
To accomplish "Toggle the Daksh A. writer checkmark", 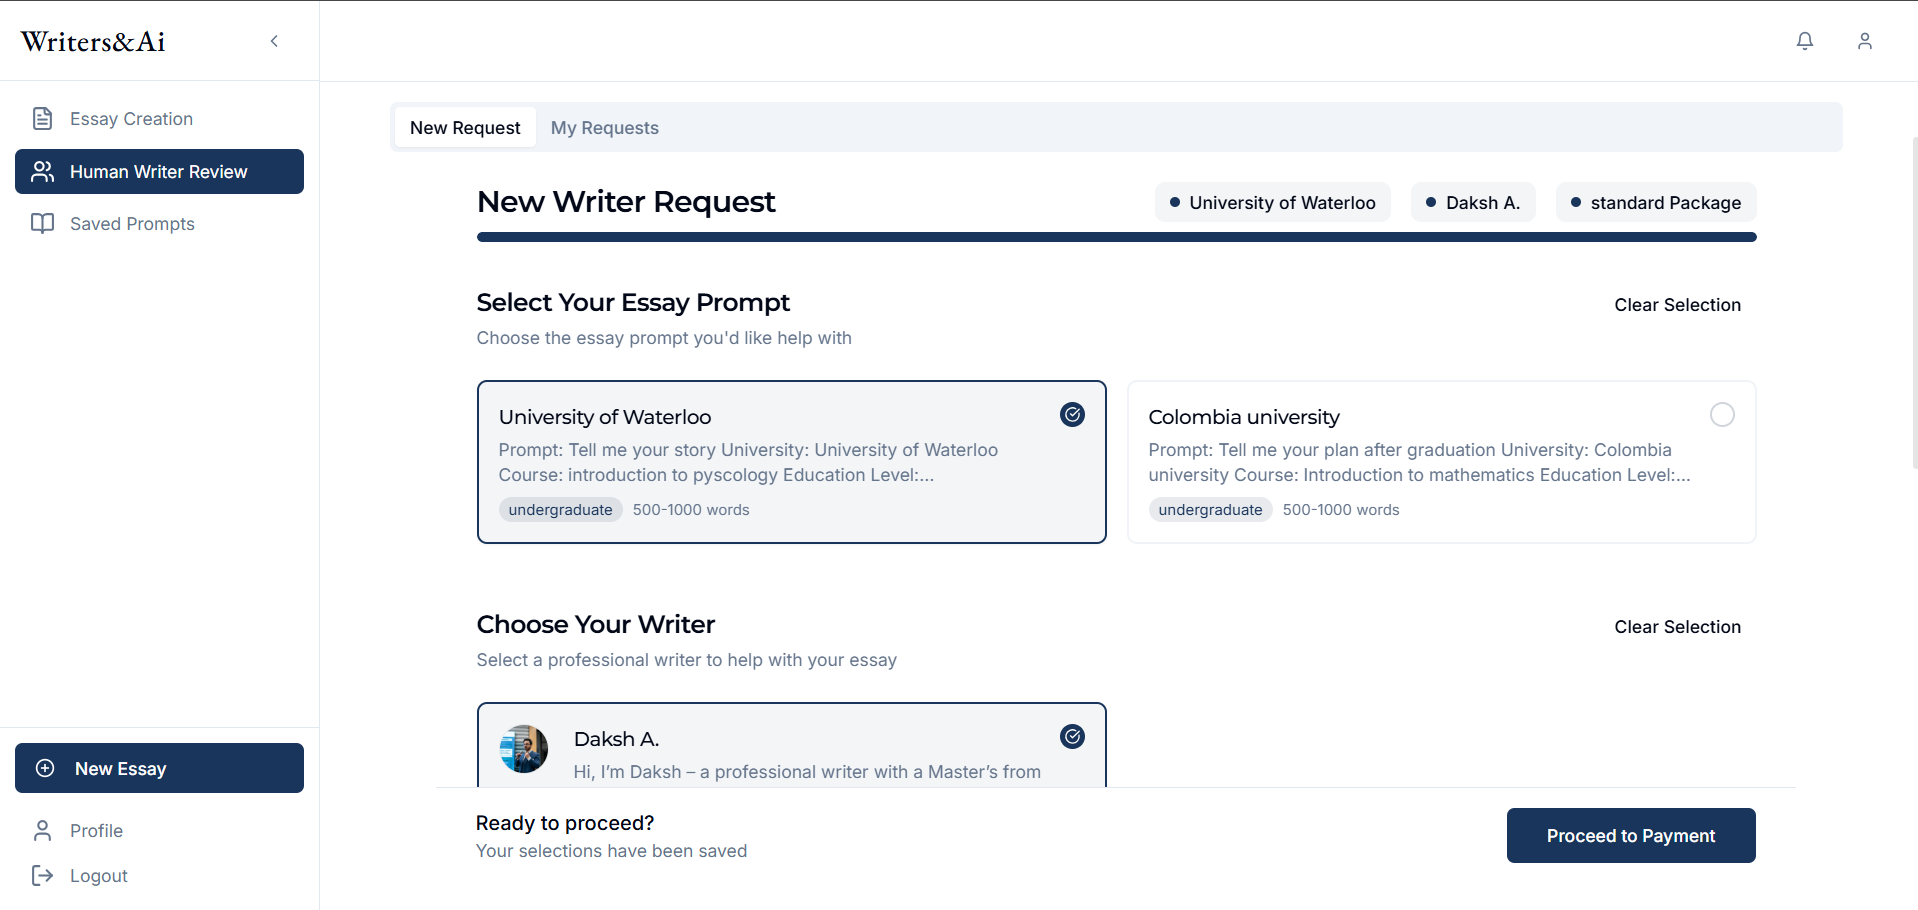I will (x=1072, y=736).
